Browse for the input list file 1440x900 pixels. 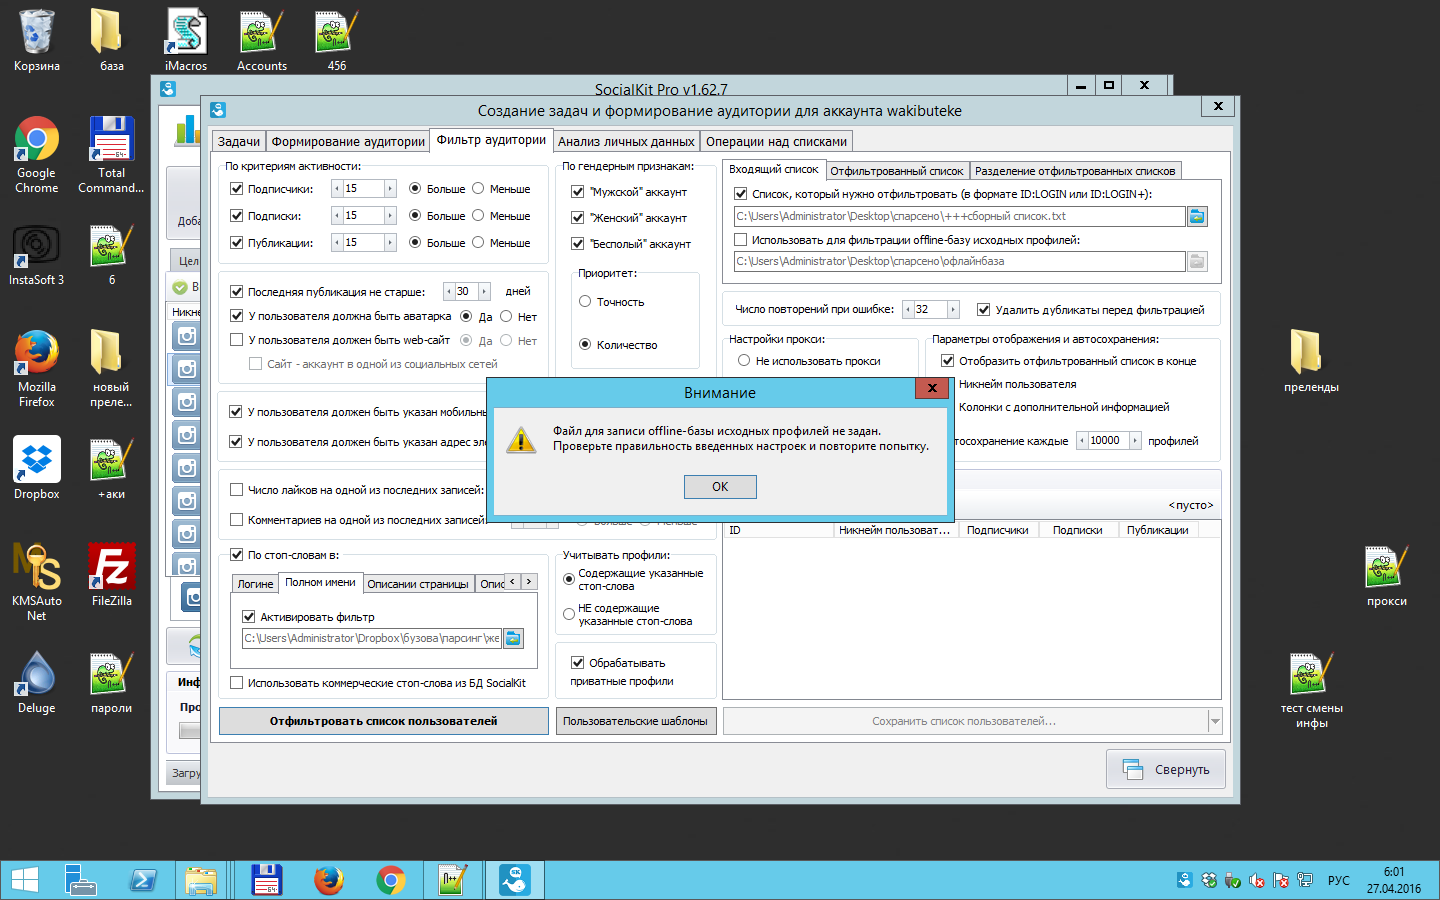point(1197,216)
